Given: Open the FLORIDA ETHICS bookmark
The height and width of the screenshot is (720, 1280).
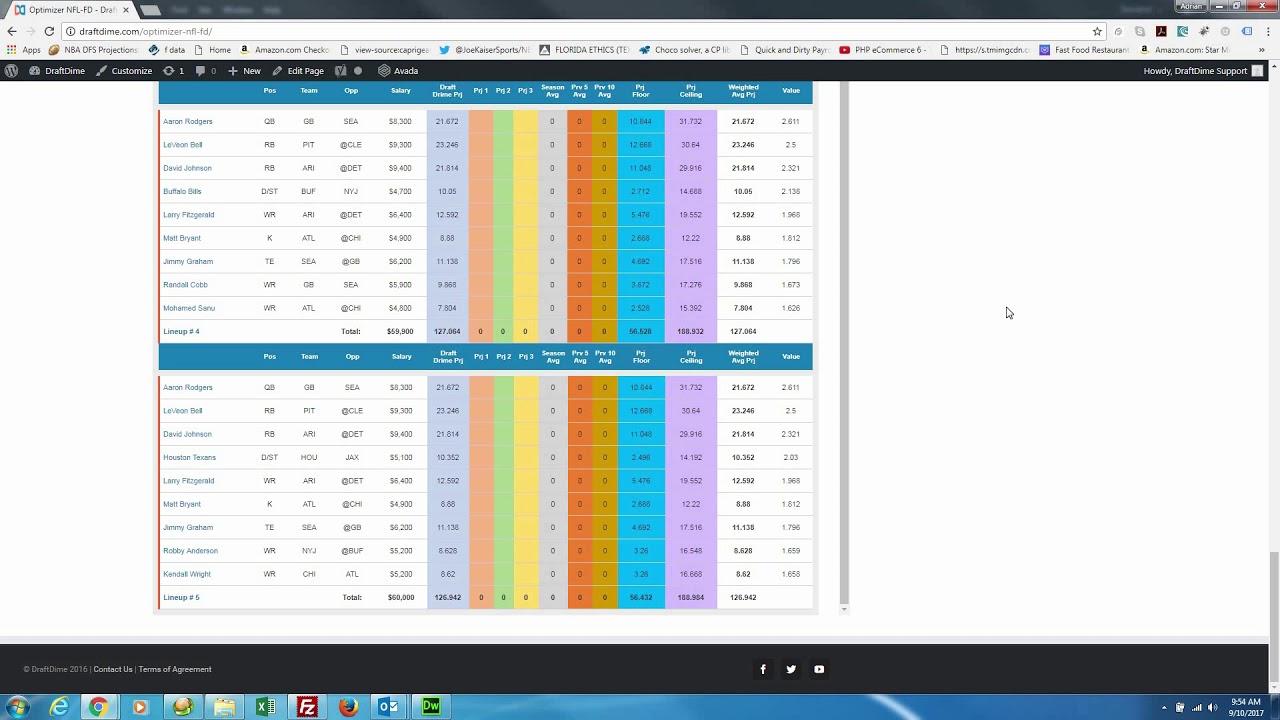Looking at the screenshot, I should point(584,50).
